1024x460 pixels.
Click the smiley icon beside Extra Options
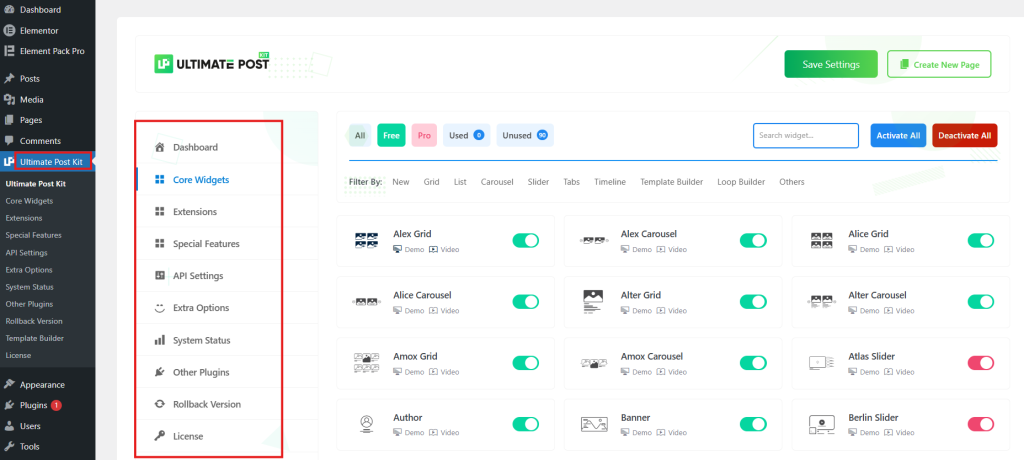click(159, 308)
